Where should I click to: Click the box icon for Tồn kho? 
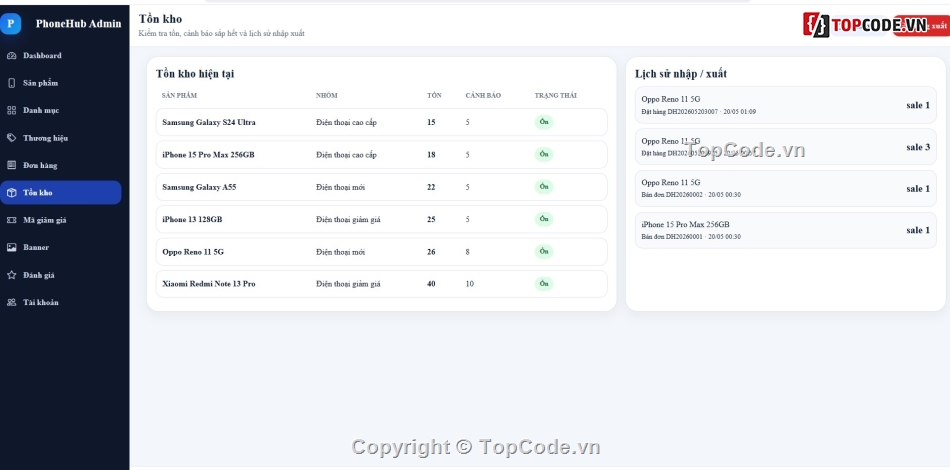point(12,193)
